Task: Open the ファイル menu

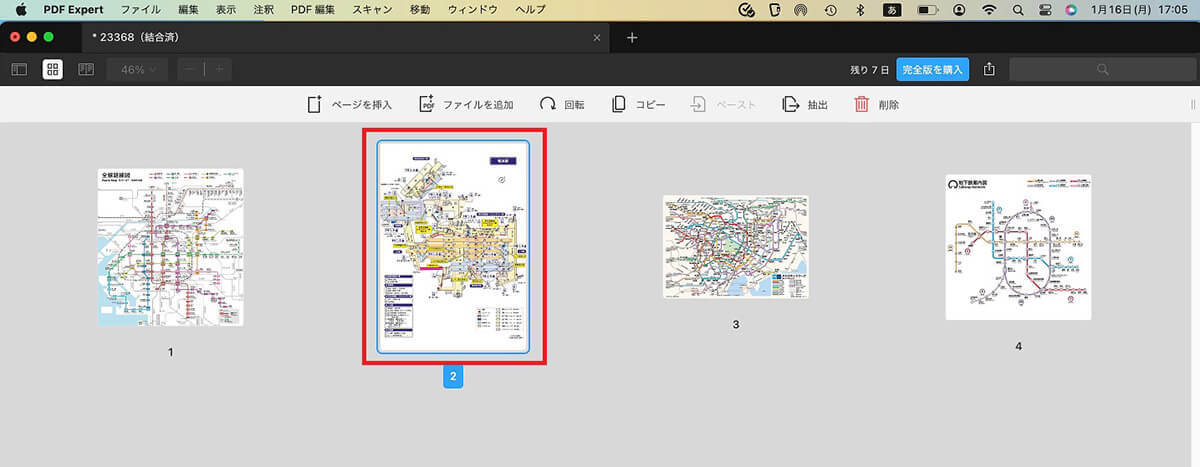Action: [140, 10]
